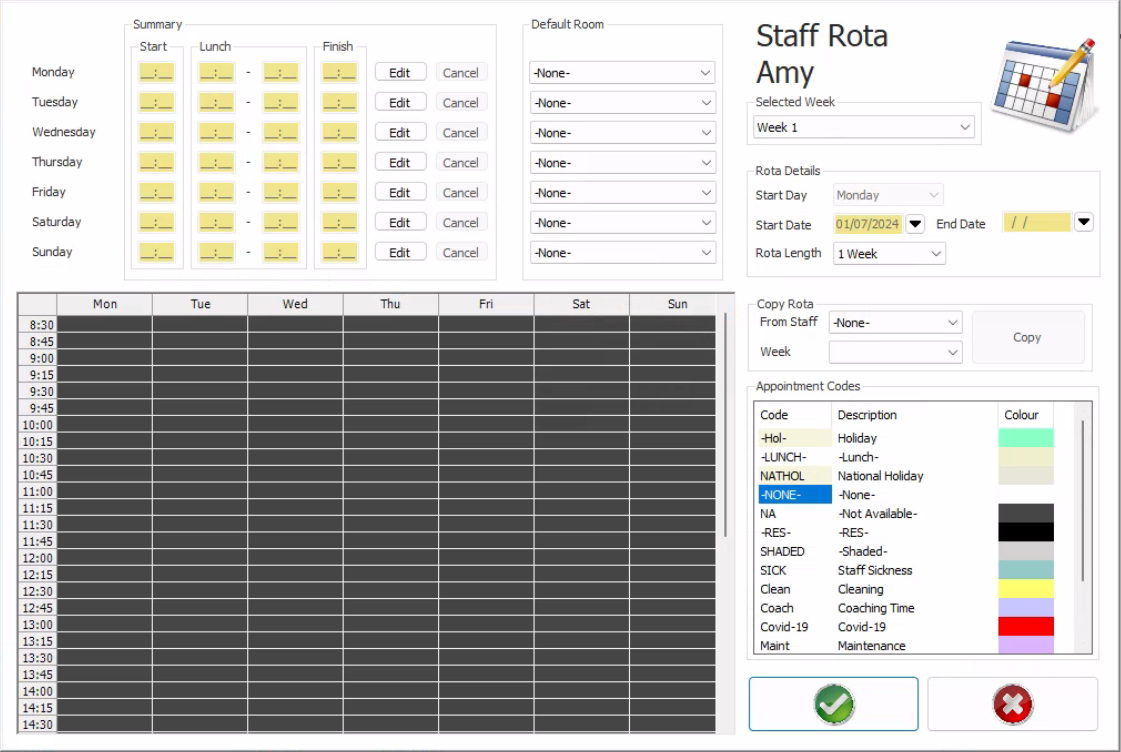The height and width of the screenshot is (752, 1121).
Task: Pick the Not Available dark colour swatch
Action: coord(1026,513)
